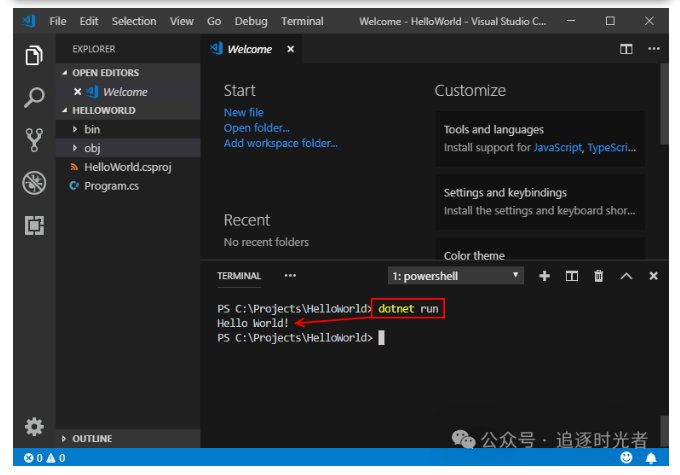Open the Debug view icon
This screenshot has width=680, height=475.
pyautogui.click(x=34, y=183)
